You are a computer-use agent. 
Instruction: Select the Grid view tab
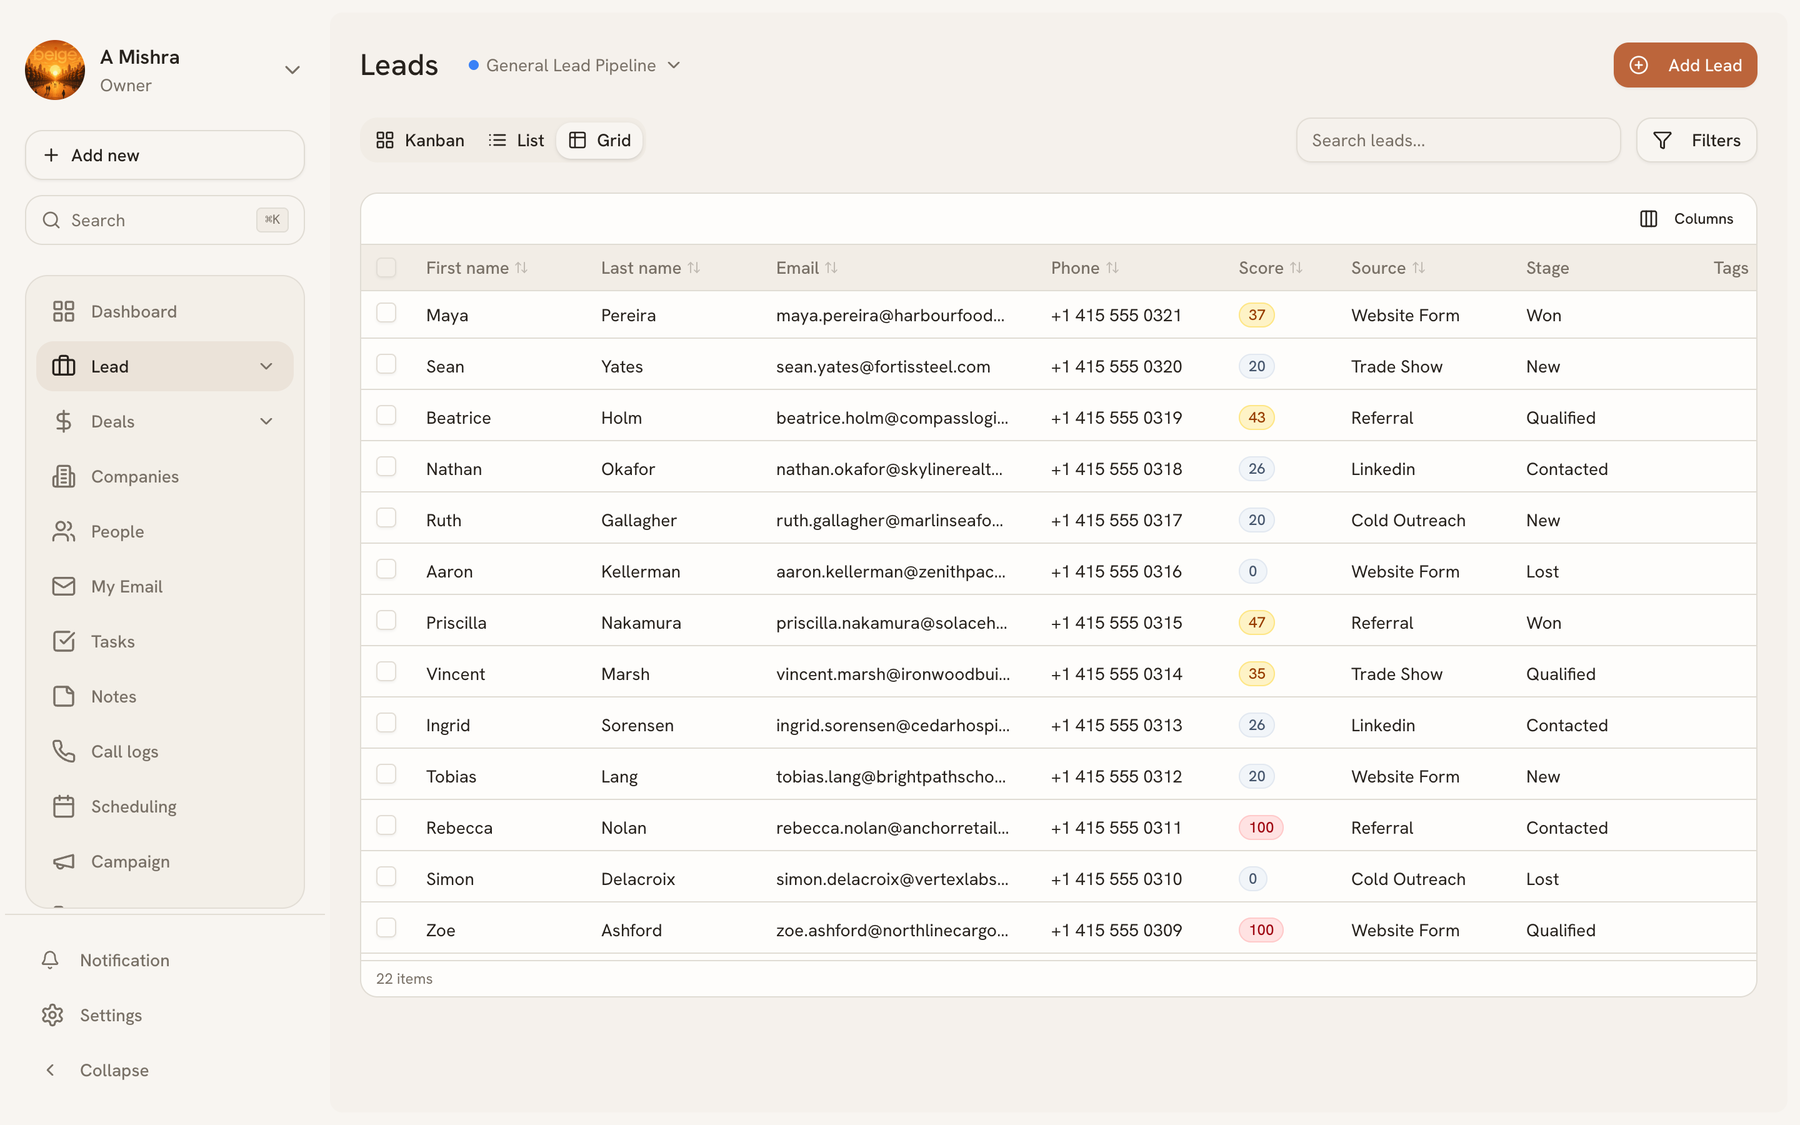click(x=600, y=140)
